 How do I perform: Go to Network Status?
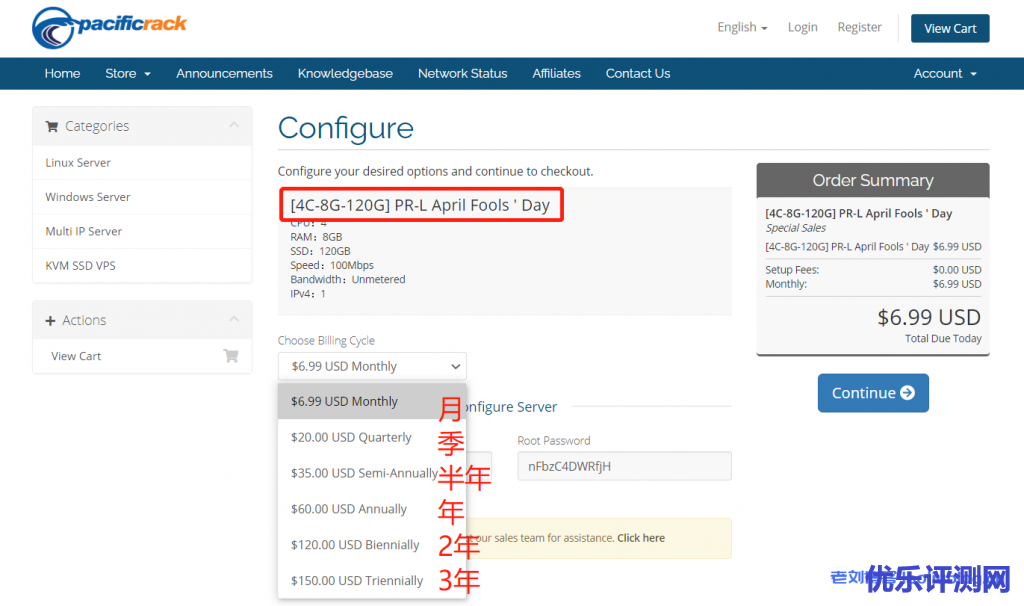462,74
